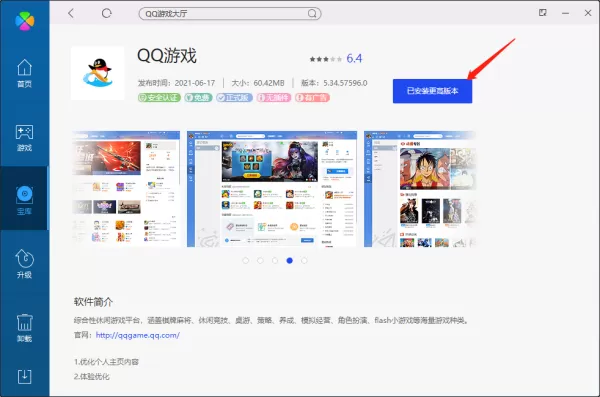Viewport: 600px width, 397px height.
Task: Select the fifth carousel dot
Action: point(304,260)
